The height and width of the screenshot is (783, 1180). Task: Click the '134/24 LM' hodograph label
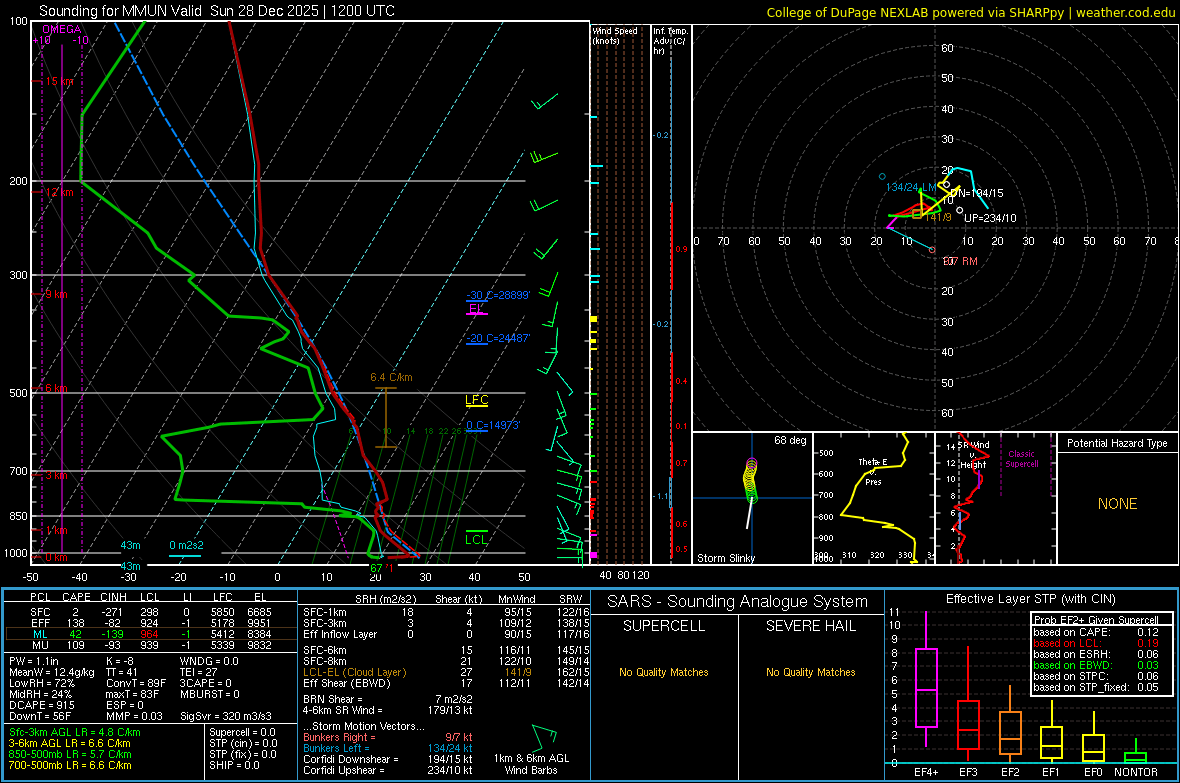(x=911, y=187)
